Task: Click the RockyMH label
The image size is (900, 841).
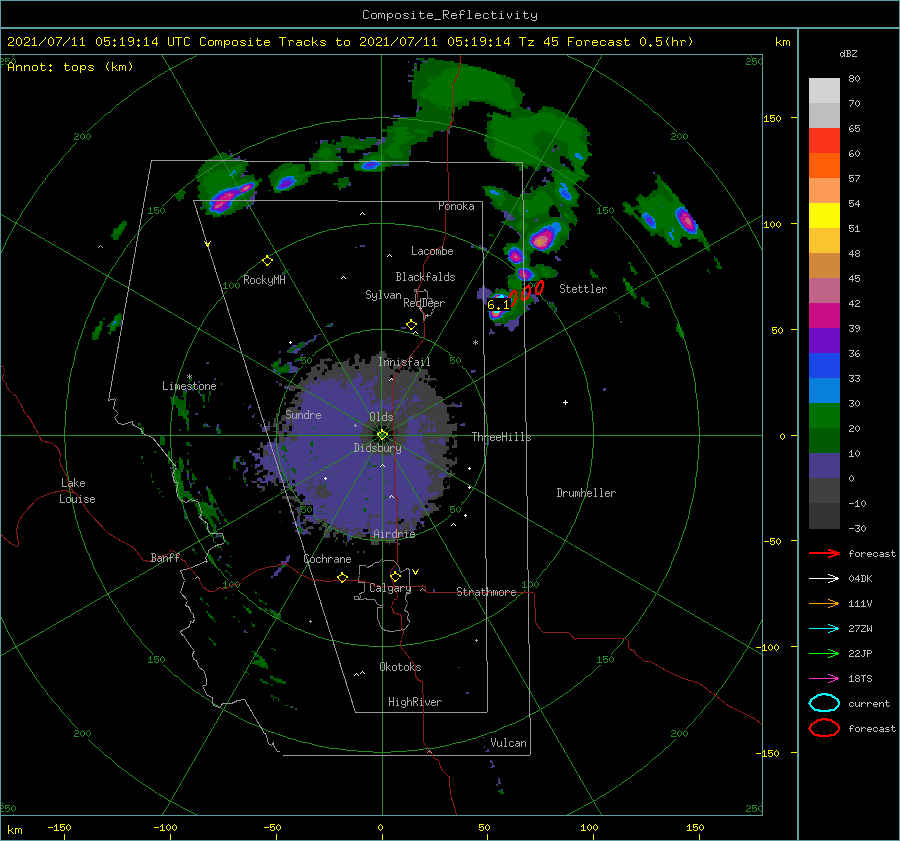Action: coord(264,280)
